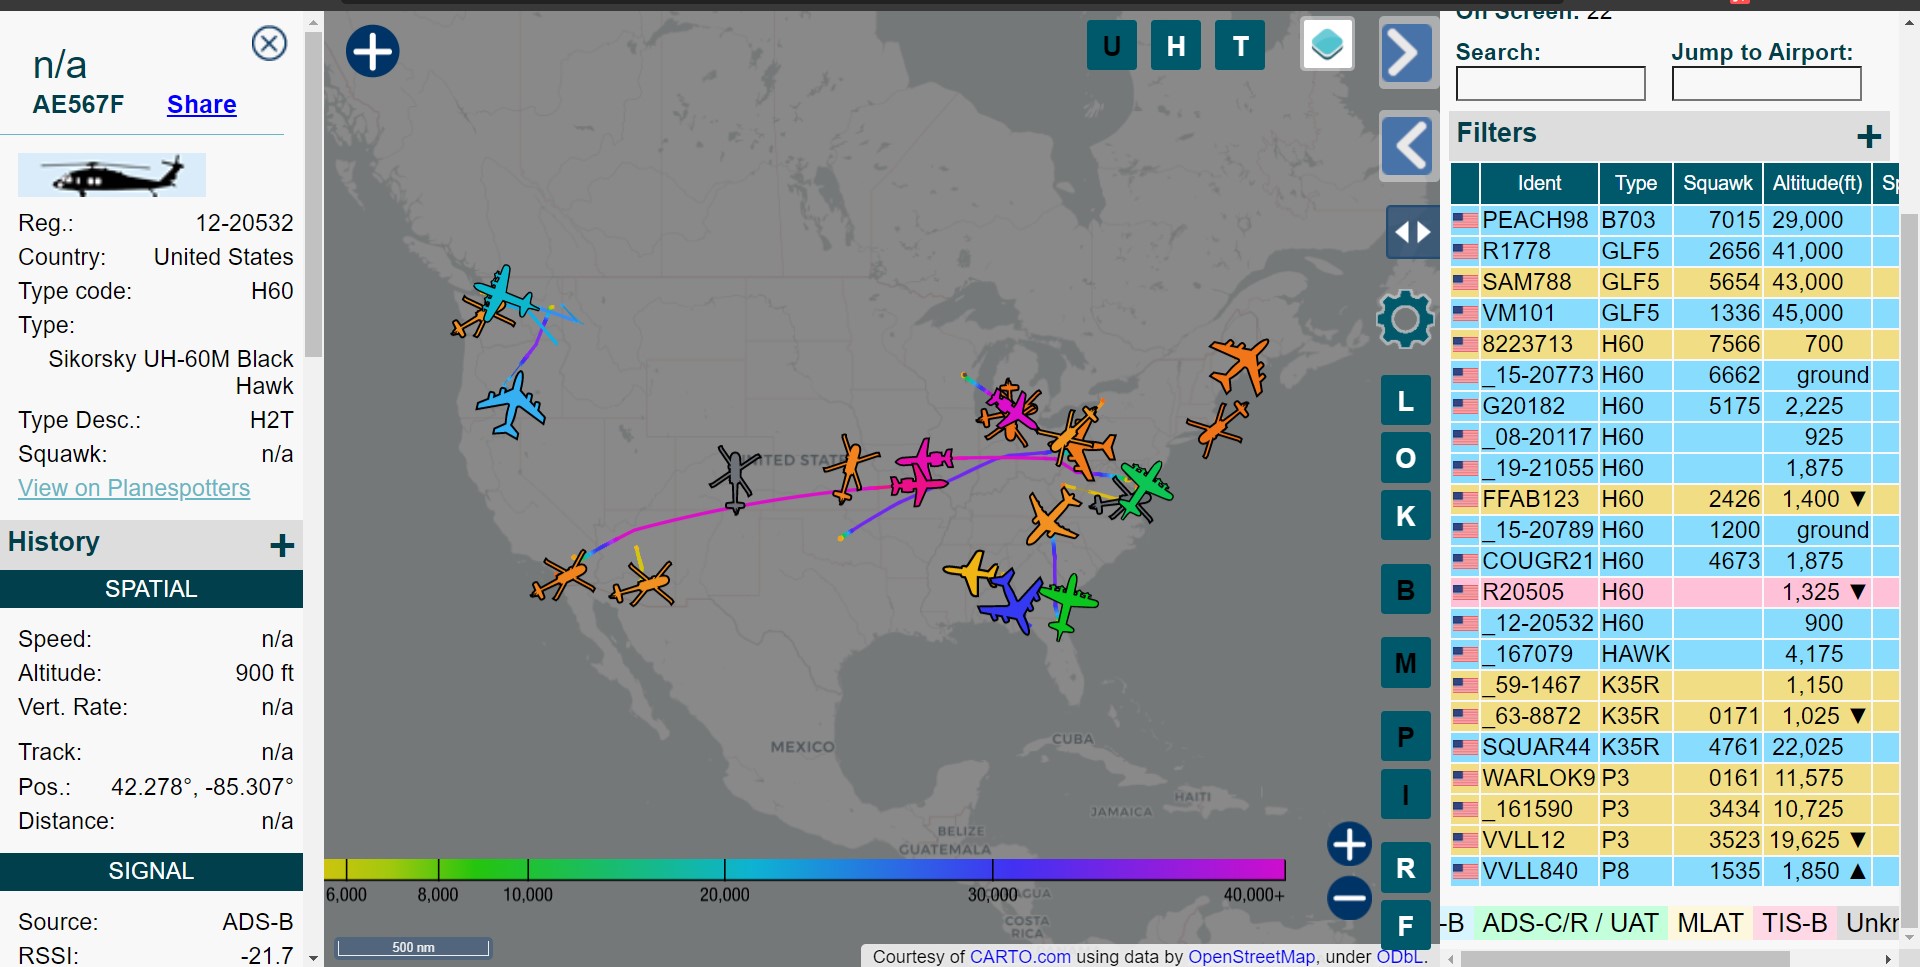The width and height of the screenshot is (1920, 967).
Task: Toggle sidebar width with double-arrow button
Action: (1412, 232)
